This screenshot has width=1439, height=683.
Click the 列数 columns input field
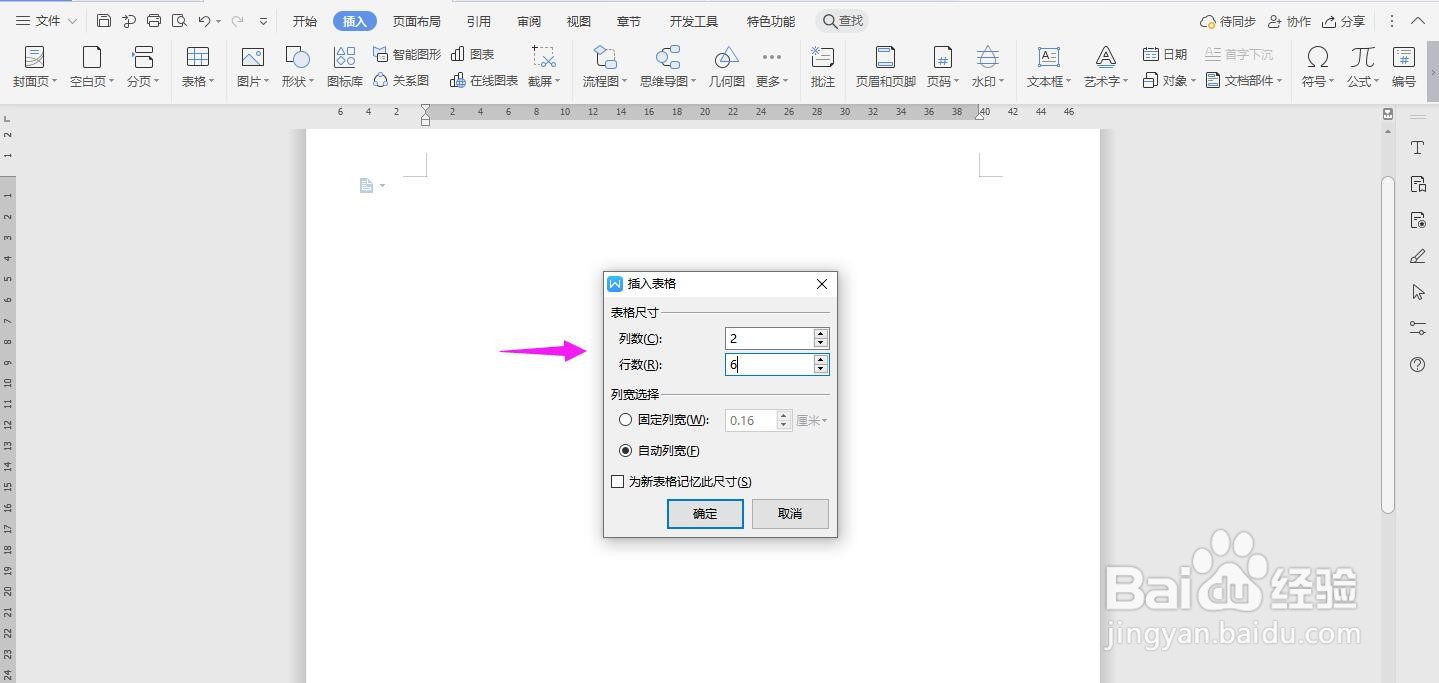769,339
